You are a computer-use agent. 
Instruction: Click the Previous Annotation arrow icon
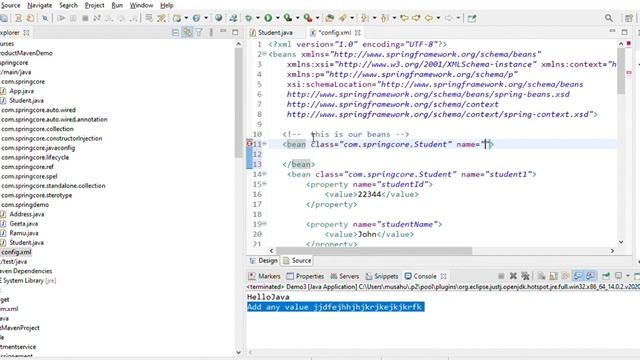(x=384, y=18)
